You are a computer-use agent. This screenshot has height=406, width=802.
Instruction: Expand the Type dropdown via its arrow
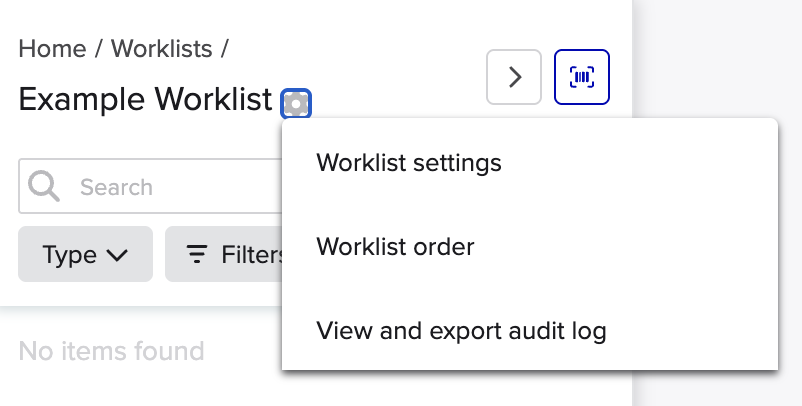(x=117, y=255)
